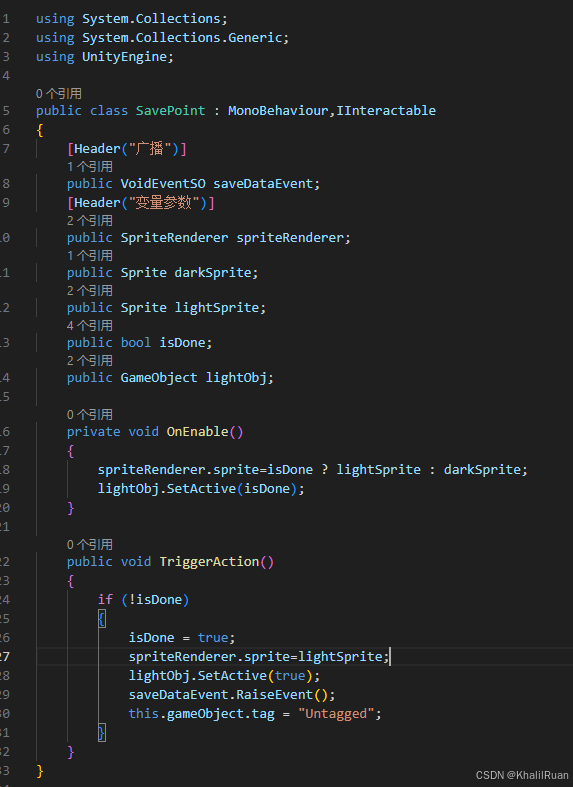573x787 pixels.
Task: Click the '2 个引用' lens above spriteRenderer field
Action: click(x=89, y=220)
